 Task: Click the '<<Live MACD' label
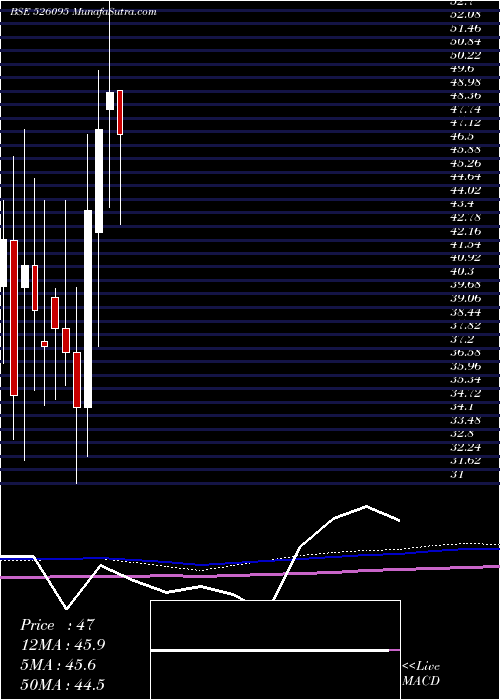coord(421,674)
